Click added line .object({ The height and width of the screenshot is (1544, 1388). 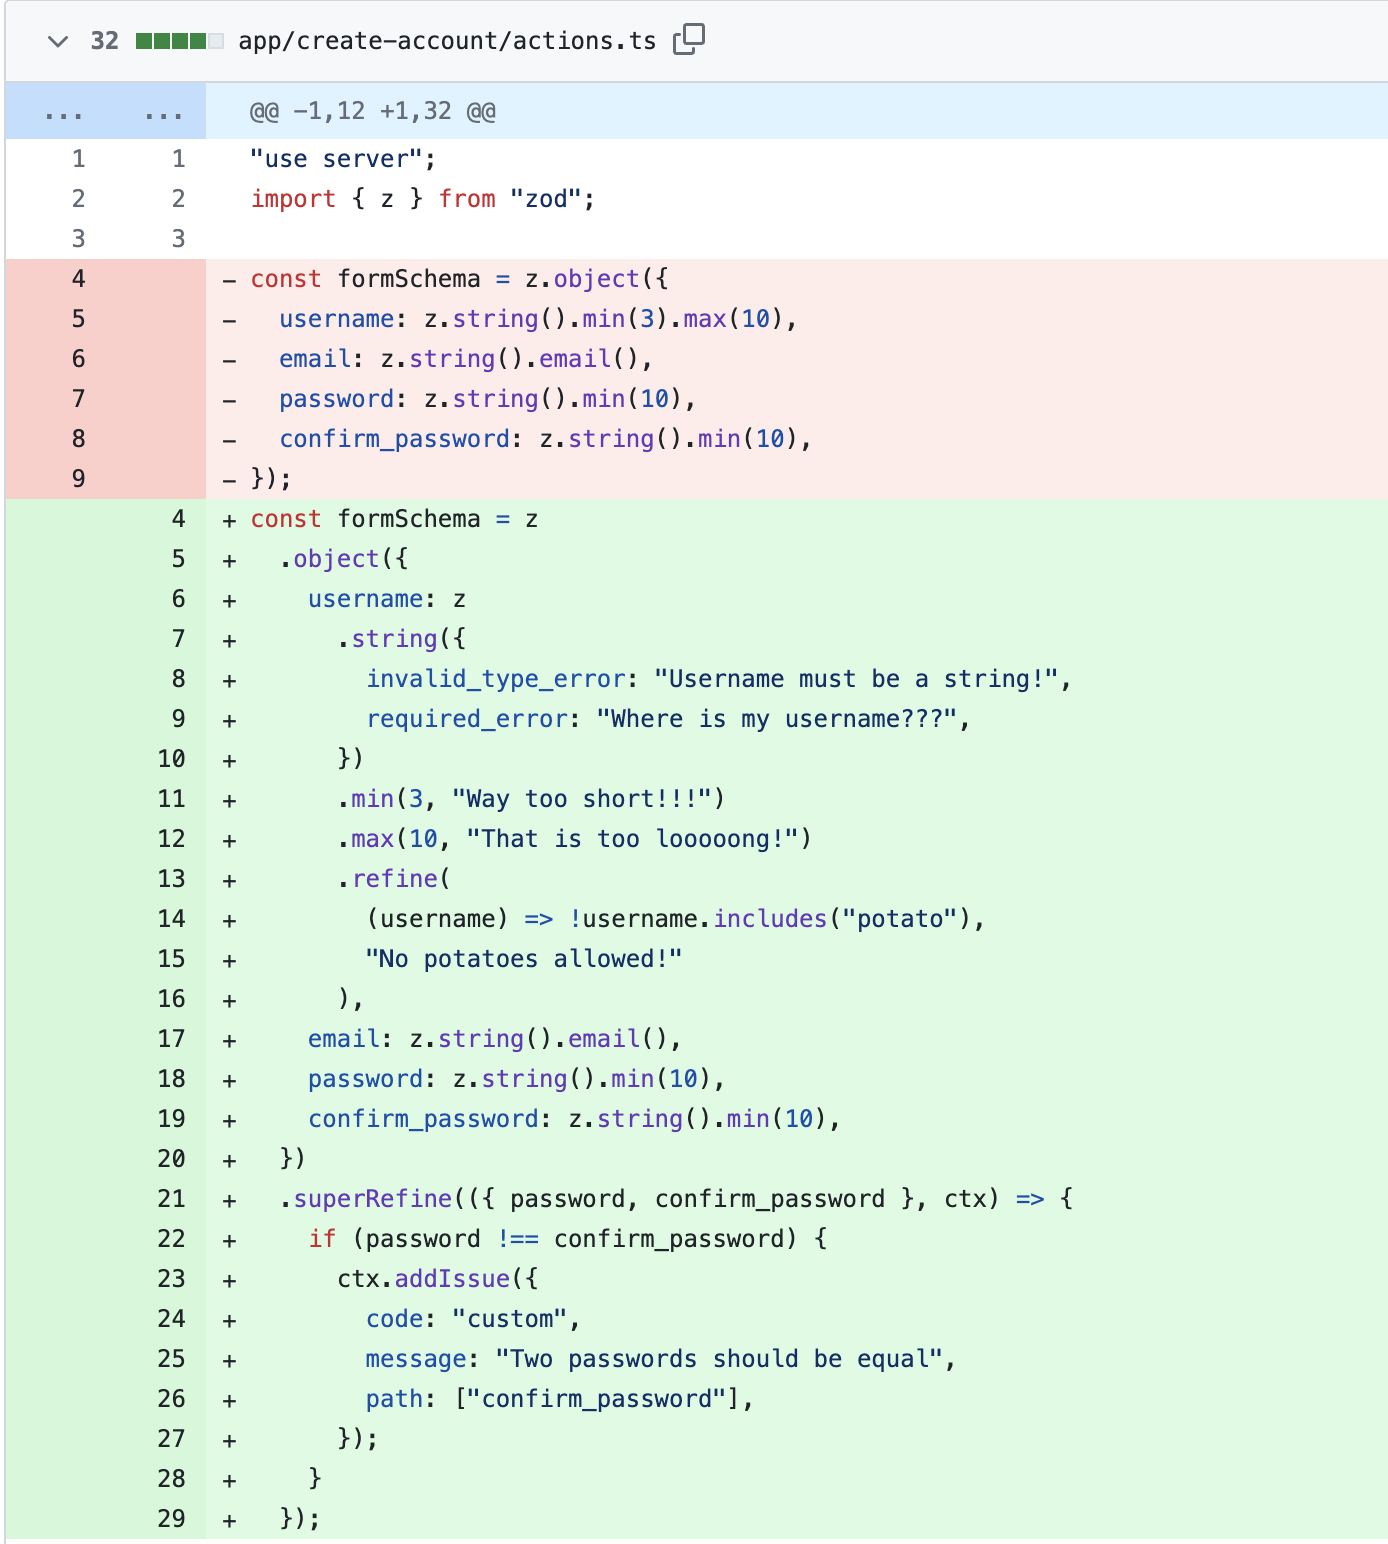(x=344, y=559)
